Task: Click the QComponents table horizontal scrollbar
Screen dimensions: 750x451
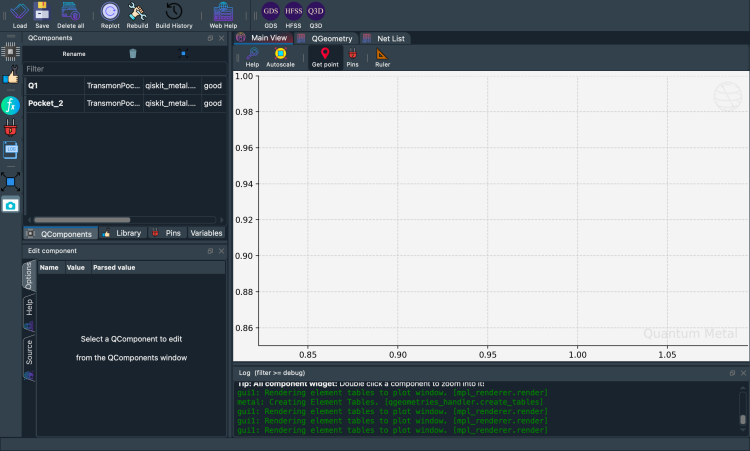Action: (x=82, y=220)
